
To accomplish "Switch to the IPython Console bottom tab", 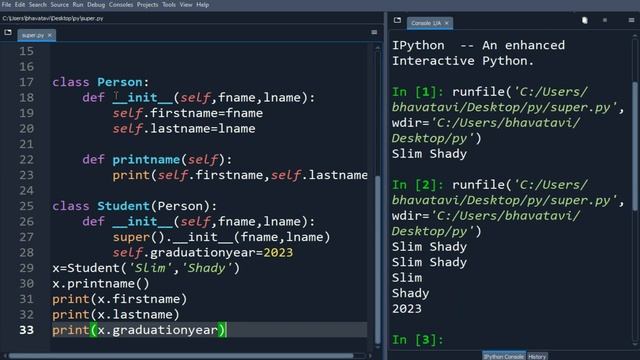I will pos(504,356).
